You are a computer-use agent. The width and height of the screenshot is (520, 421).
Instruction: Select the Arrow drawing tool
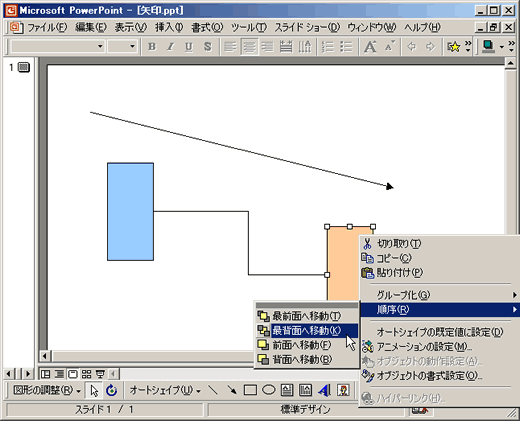point(232,390)
